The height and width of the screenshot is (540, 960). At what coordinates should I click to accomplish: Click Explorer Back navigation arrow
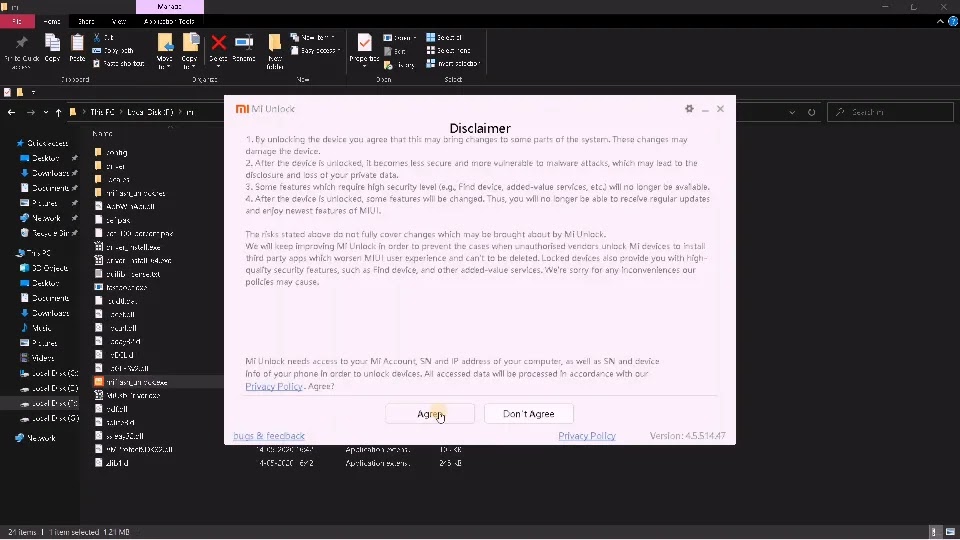pos(12,112)
